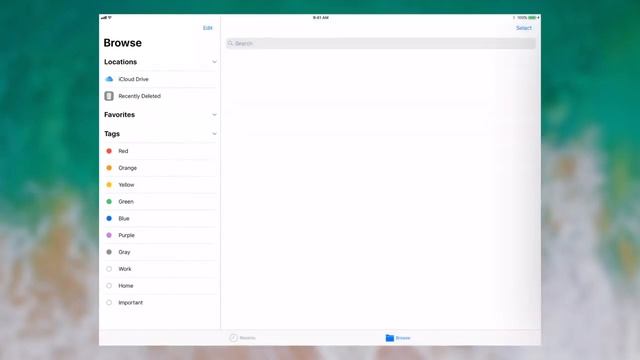The image size is (640, 360).
Task: Click the Purple tag label
Action: tap(127, 235)
